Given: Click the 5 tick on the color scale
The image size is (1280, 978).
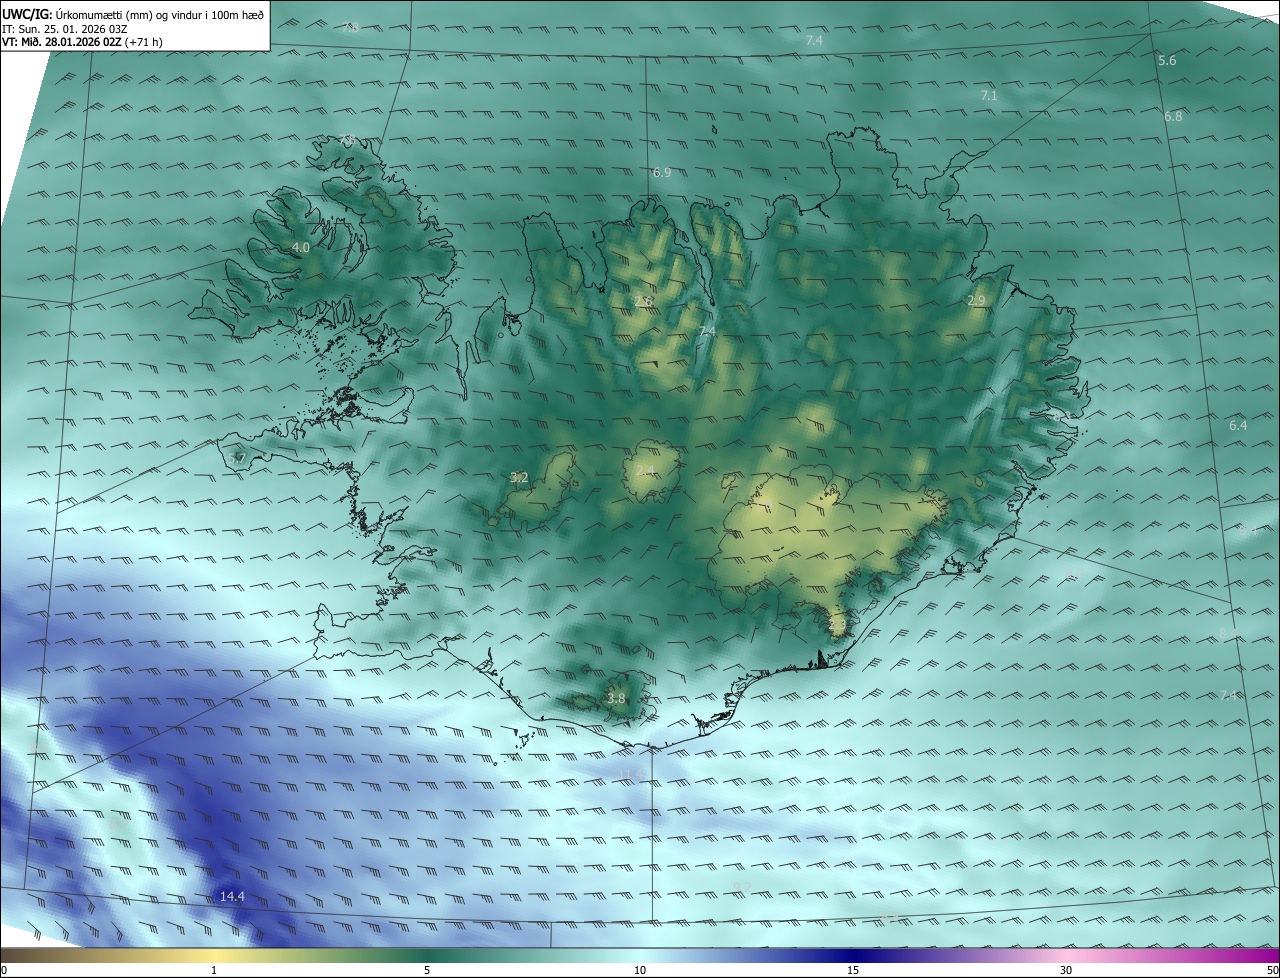Looking at the screenshot, I should tap(427, 970).
